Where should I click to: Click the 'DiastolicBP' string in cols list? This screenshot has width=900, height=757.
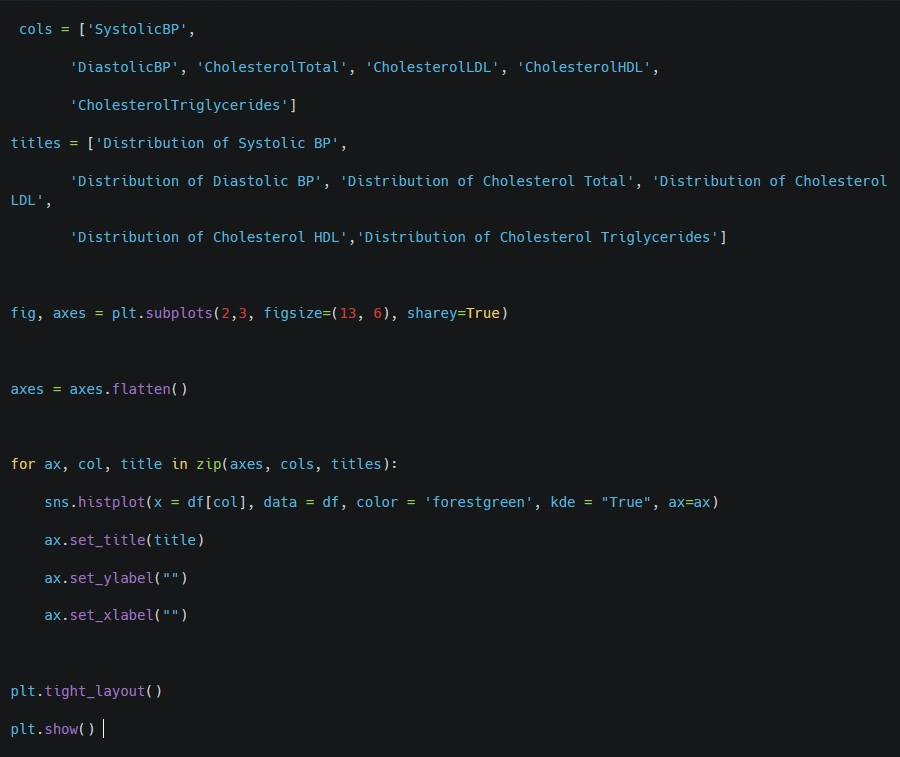point(124,67)
